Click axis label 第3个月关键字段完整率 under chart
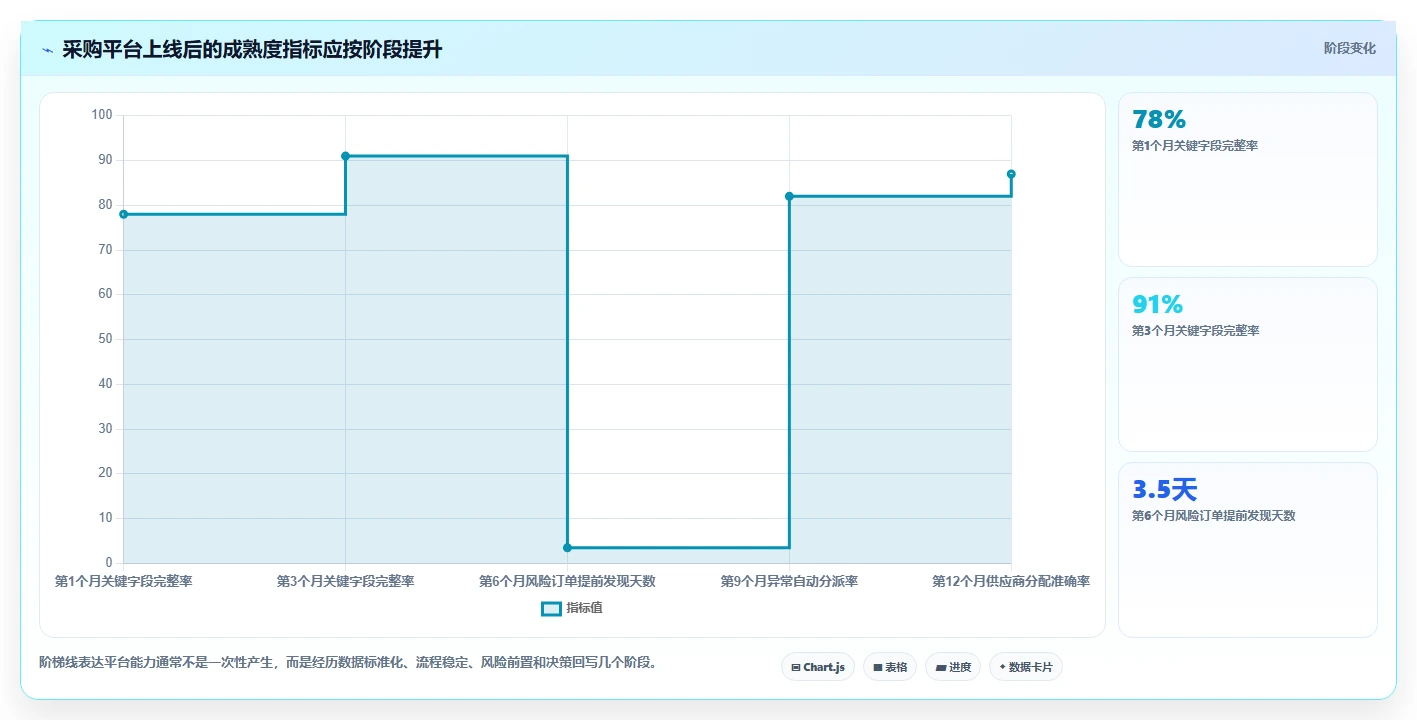This screenshot has height=720, width=1417. point(345,581)
